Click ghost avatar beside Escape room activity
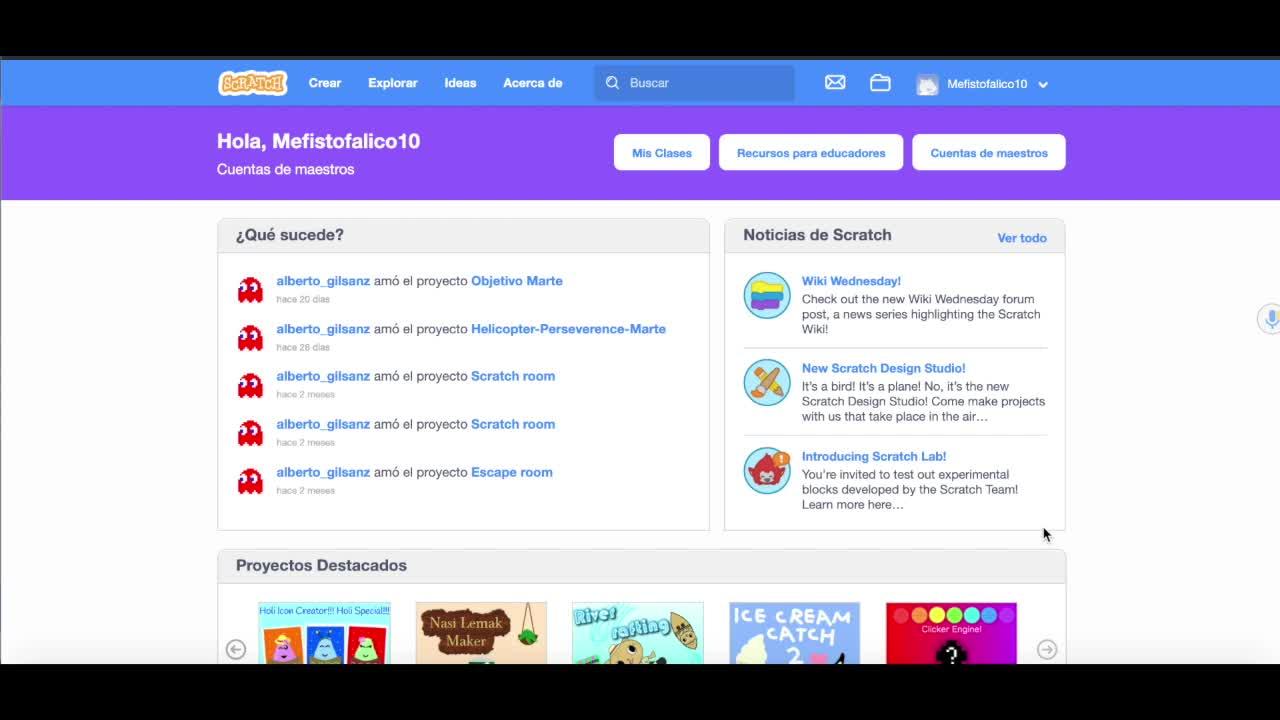Image resolution: width=1280 pixels, height=720 pixels. [x=250, y=481]
